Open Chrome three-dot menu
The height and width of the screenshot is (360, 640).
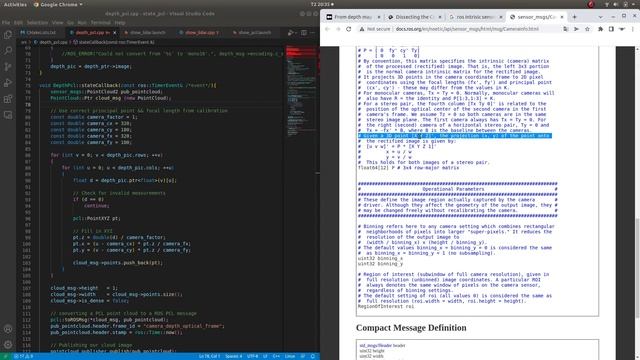(x=633, y=29)
